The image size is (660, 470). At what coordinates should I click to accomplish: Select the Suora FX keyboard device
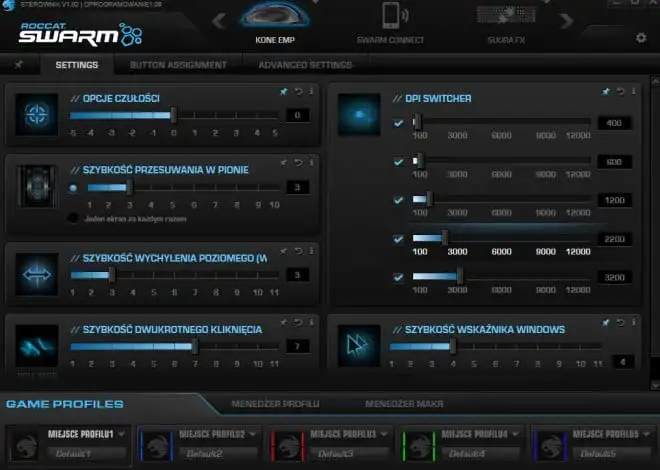click(506, 24)
